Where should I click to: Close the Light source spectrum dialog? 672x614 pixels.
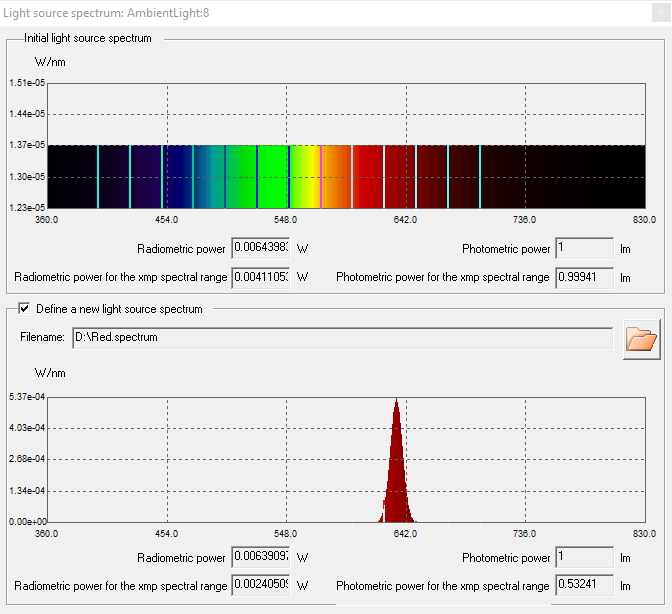[661, 13]
